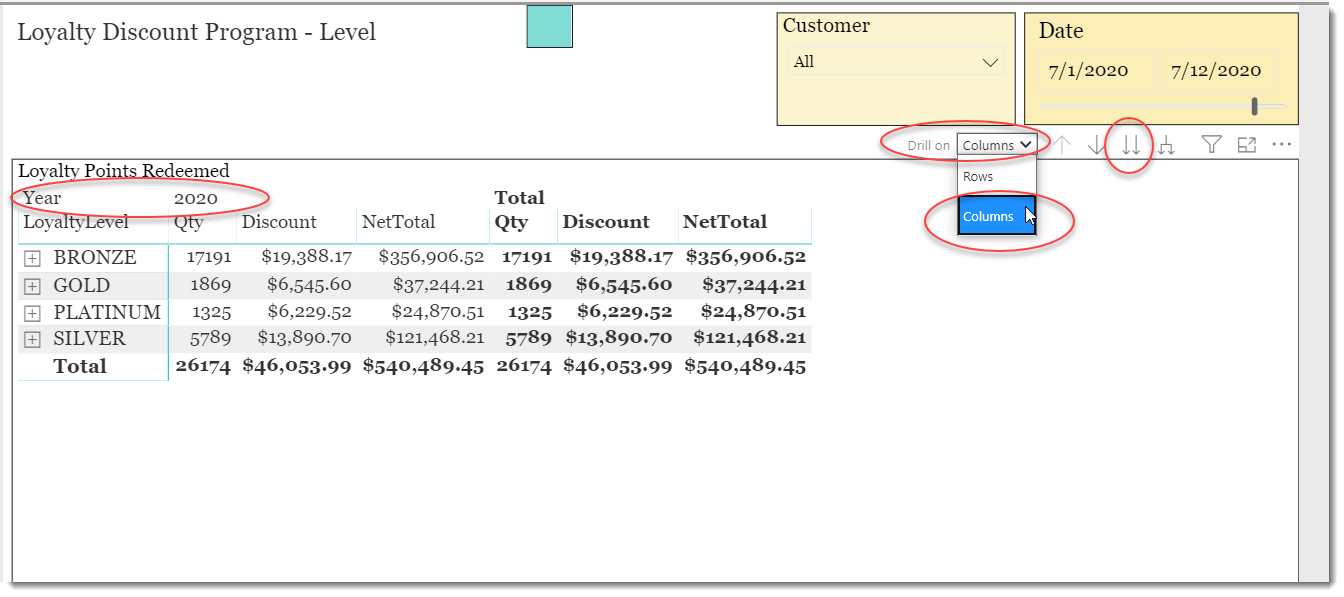The image size is (1344, 597).
Task: Expand the BRONZE loyalty level row
Action: pos(32,258)
